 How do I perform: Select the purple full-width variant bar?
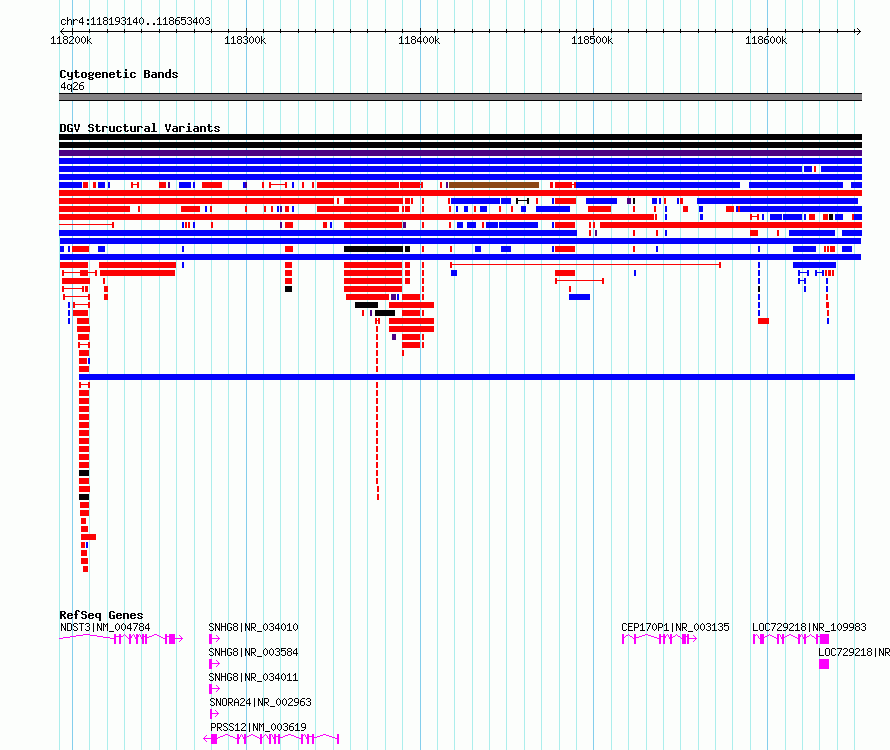pos(460,153)
